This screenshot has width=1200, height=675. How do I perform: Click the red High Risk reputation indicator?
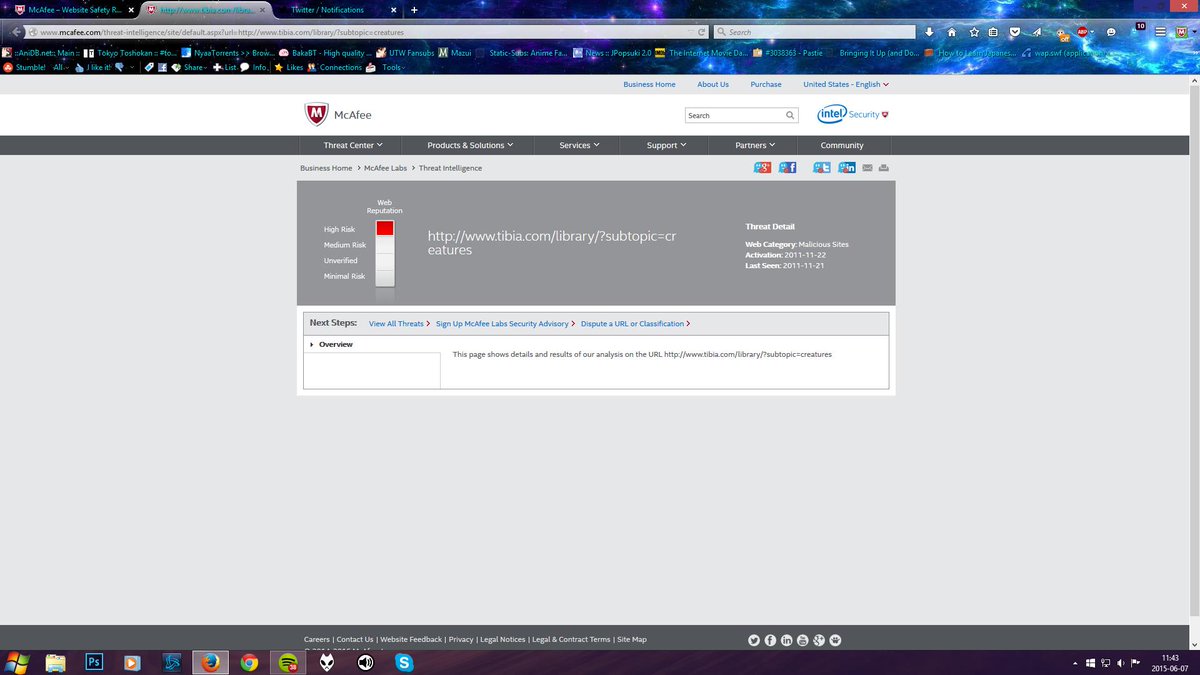pyautogui.click(x=385, y=229)
